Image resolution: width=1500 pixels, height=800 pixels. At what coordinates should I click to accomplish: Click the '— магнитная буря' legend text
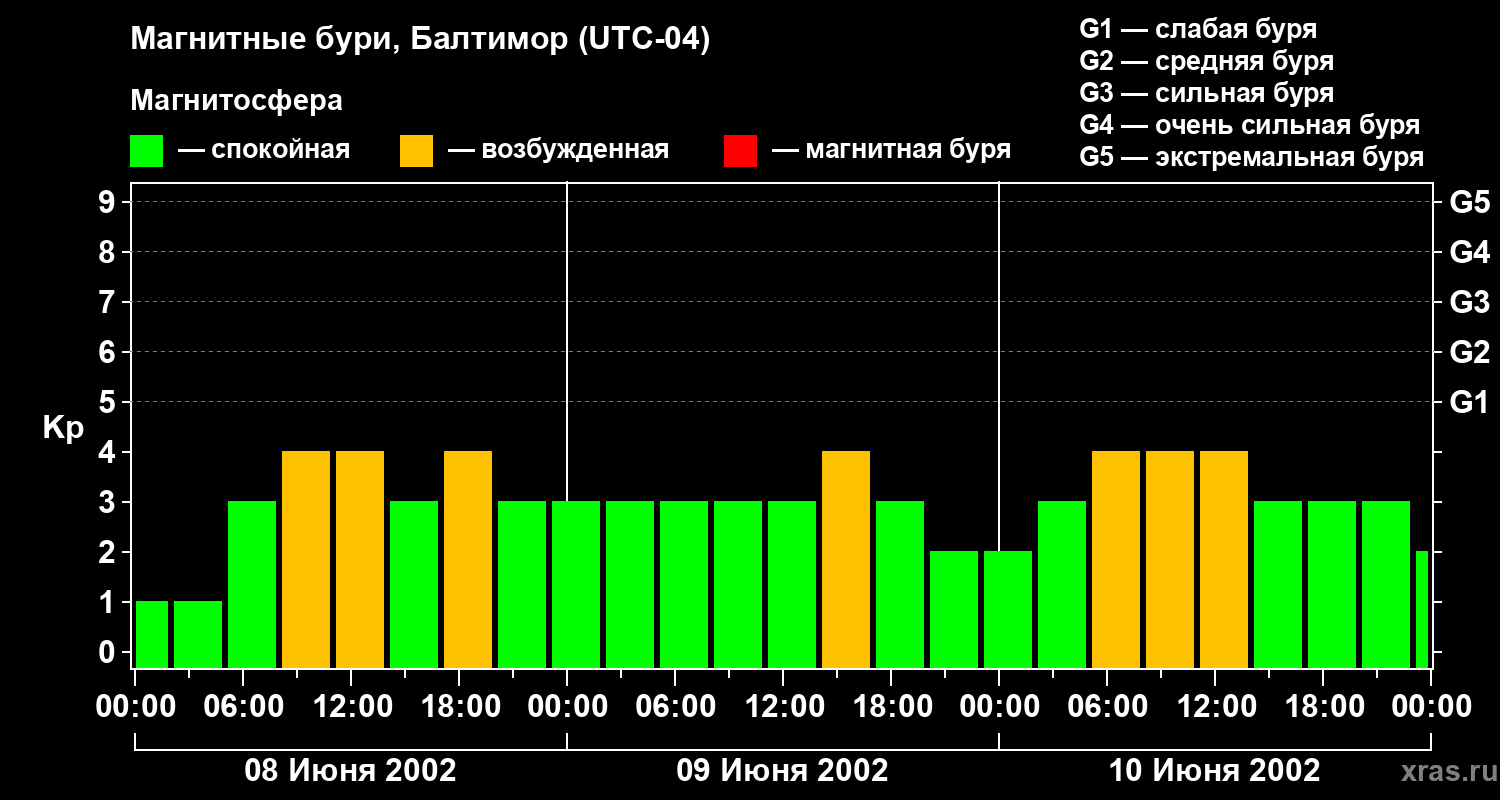(891, 150)
